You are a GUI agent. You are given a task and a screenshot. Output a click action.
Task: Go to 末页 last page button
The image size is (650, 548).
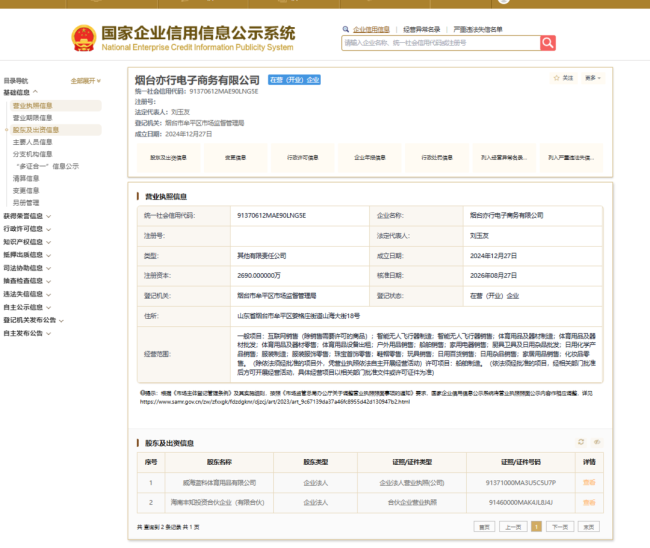point(589,527)
